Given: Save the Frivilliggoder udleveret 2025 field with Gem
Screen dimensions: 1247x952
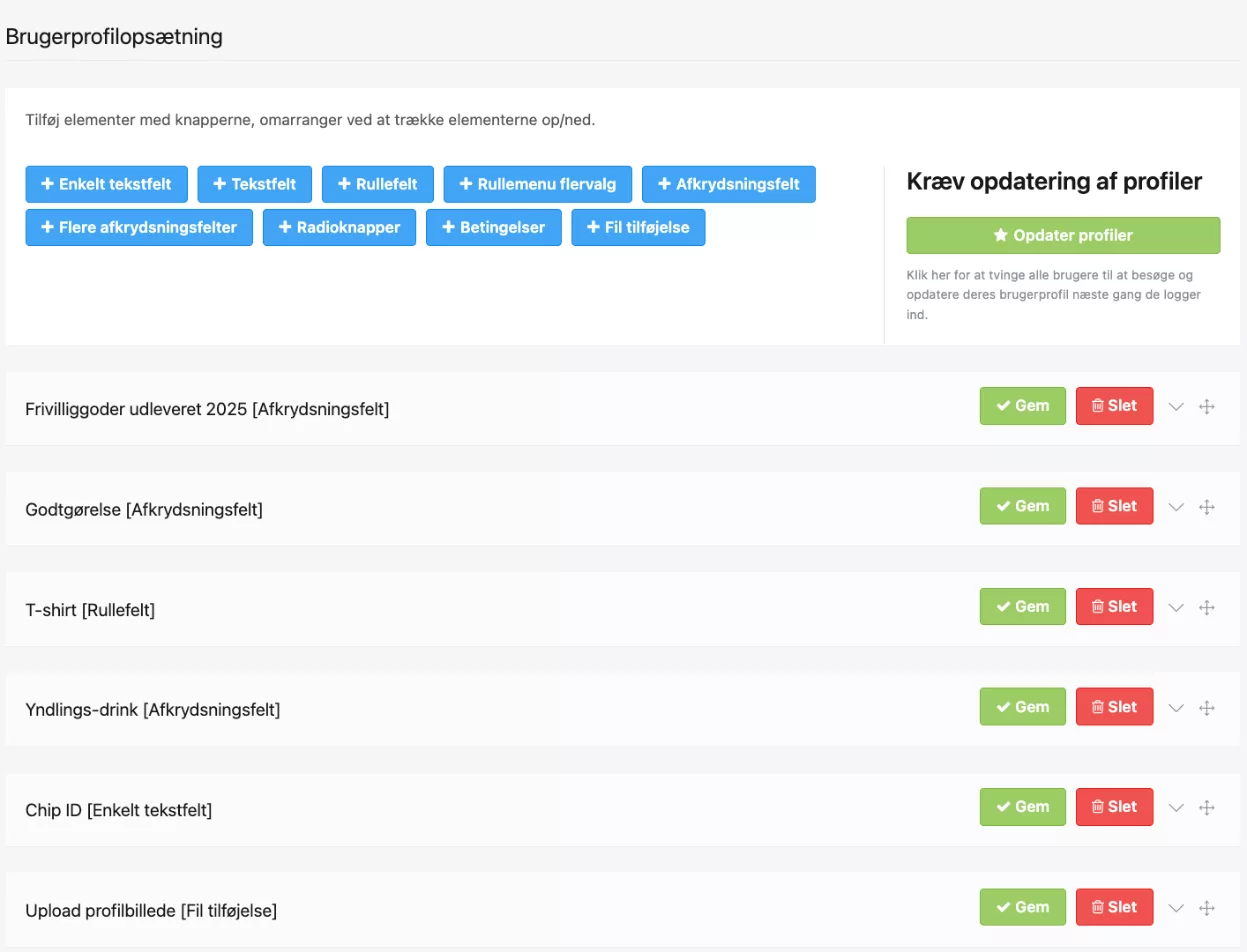Looking at the screenshot, I should click(1023, 406).
